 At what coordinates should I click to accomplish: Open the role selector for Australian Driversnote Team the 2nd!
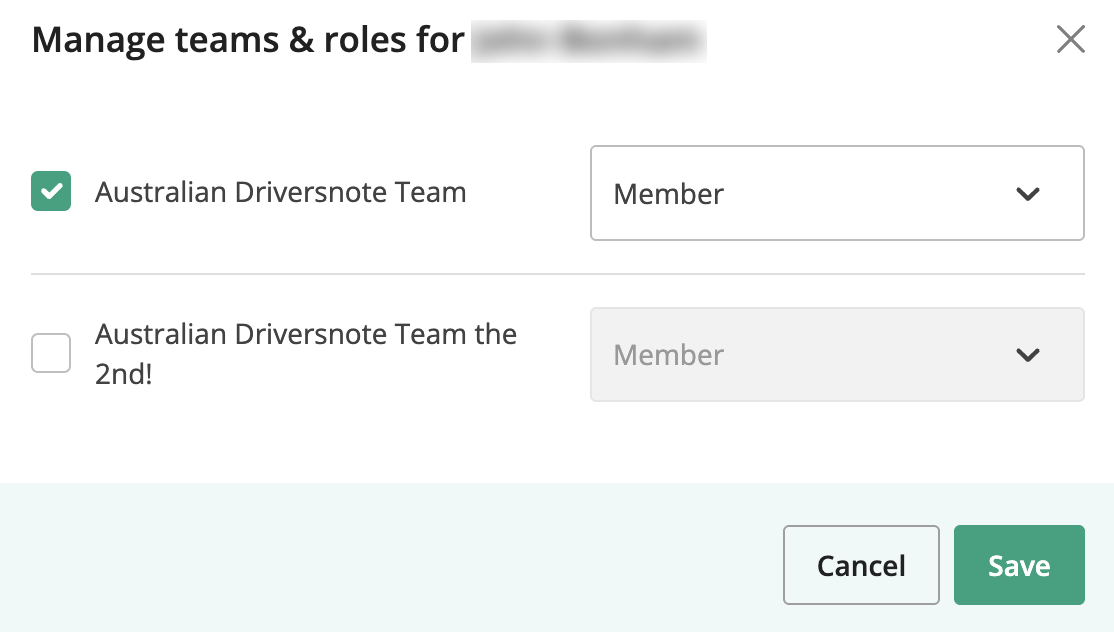pos(837,355)
